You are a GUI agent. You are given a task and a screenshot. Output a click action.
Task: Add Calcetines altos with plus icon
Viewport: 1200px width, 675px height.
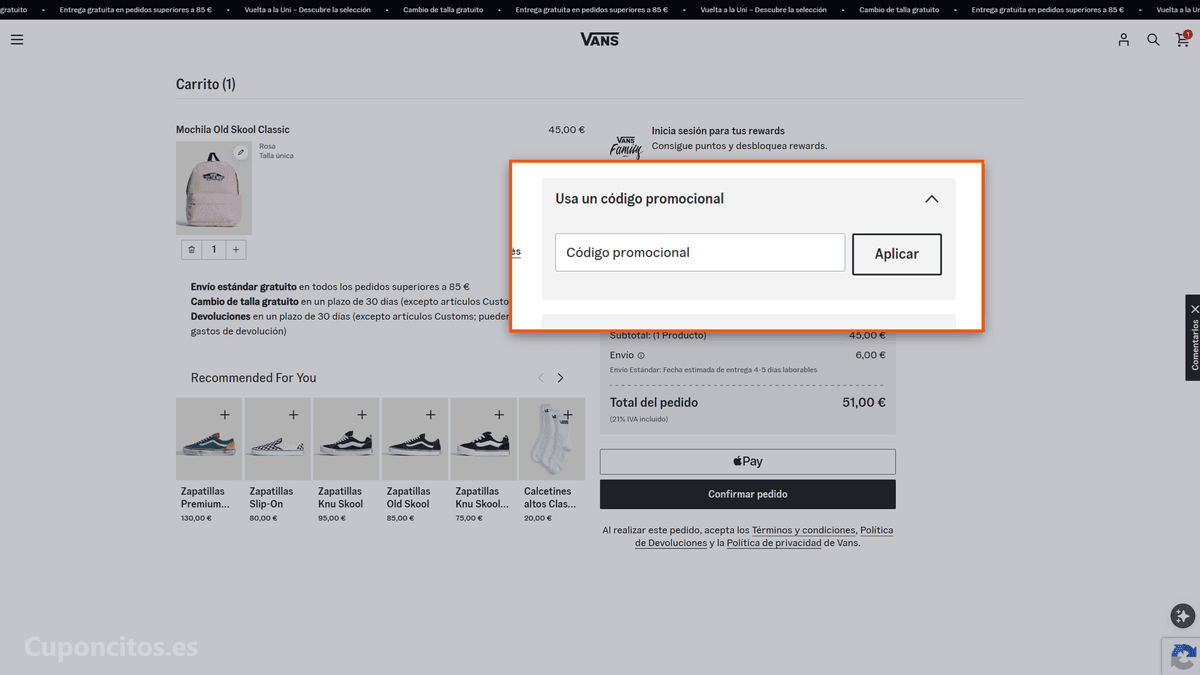[568, 415]
